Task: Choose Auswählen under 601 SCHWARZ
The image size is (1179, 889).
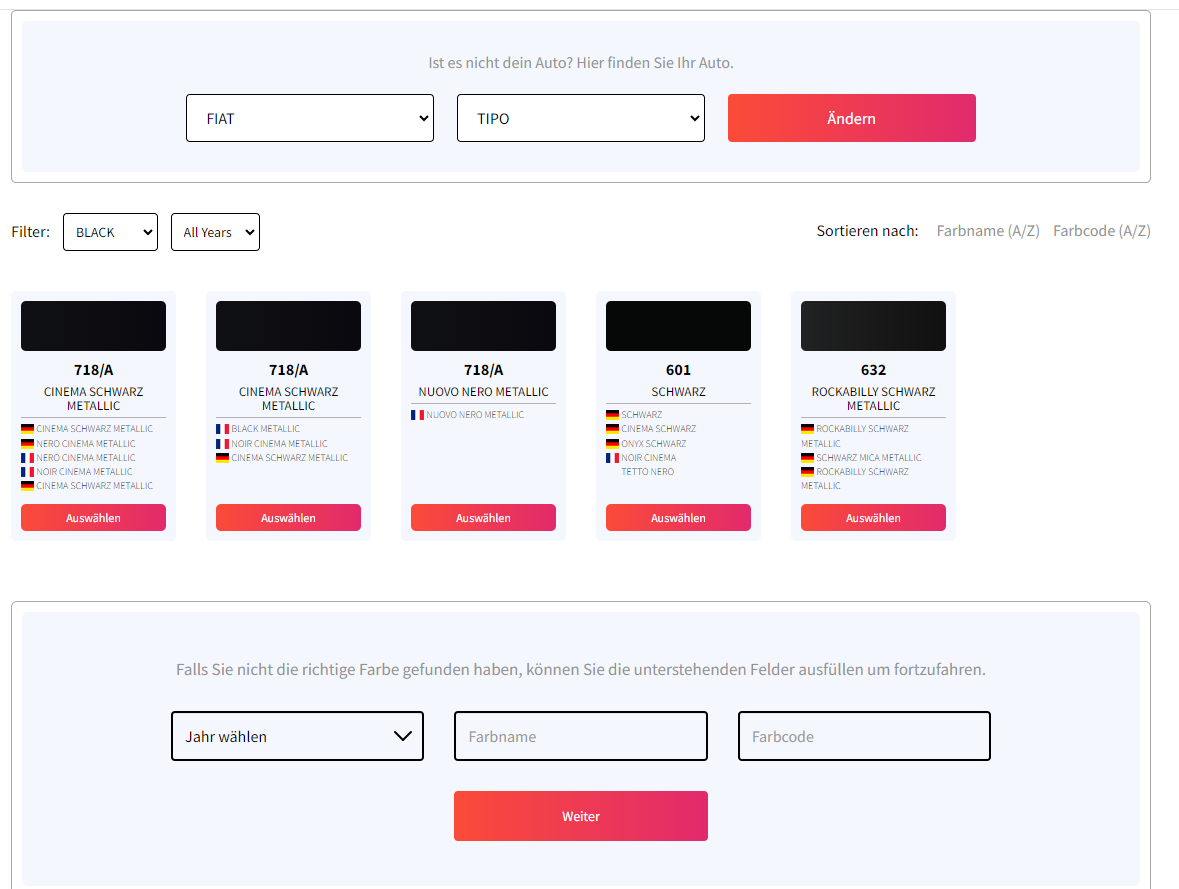Action: [678, 518]
